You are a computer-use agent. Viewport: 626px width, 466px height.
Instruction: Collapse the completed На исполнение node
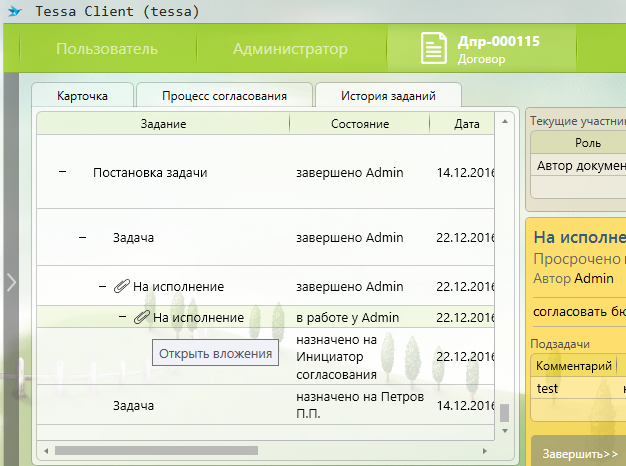tap(102, 287)
